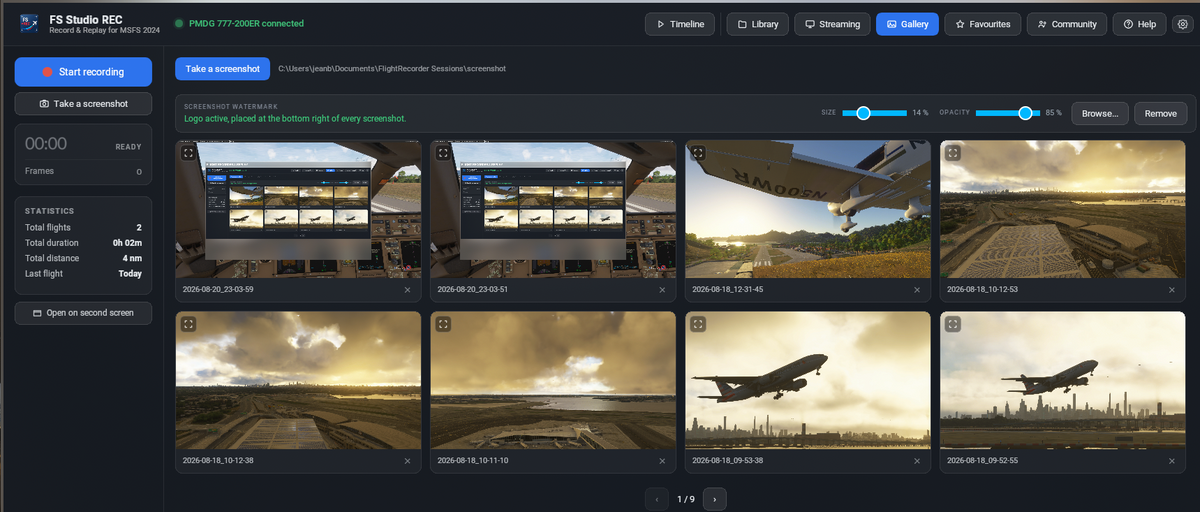
Task: Go to next gallery page
Action: tap(714, 498)
